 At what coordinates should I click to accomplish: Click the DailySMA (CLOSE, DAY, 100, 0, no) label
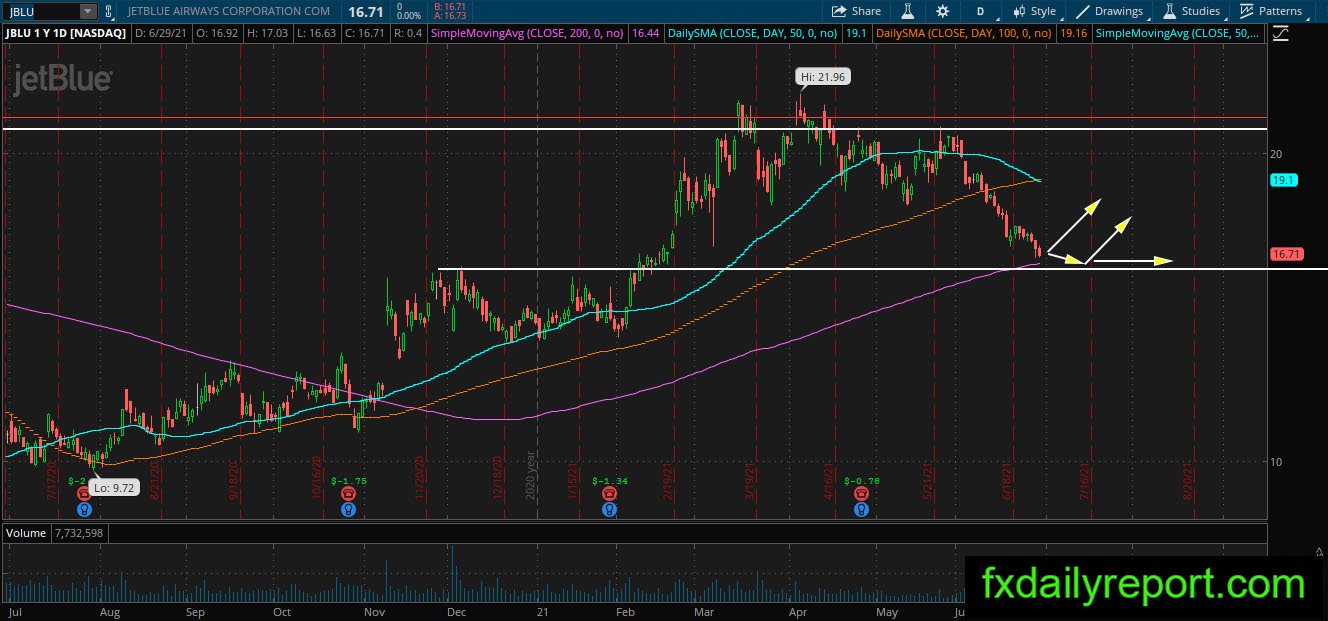click(x=963, y=33)
